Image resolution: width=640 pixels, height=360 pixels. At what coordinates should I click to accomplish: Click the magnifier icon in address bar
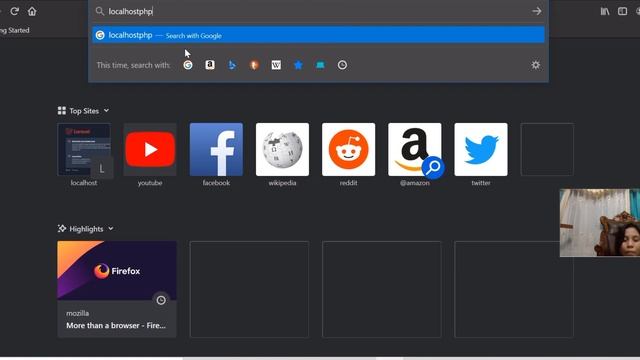pos(100,11)
